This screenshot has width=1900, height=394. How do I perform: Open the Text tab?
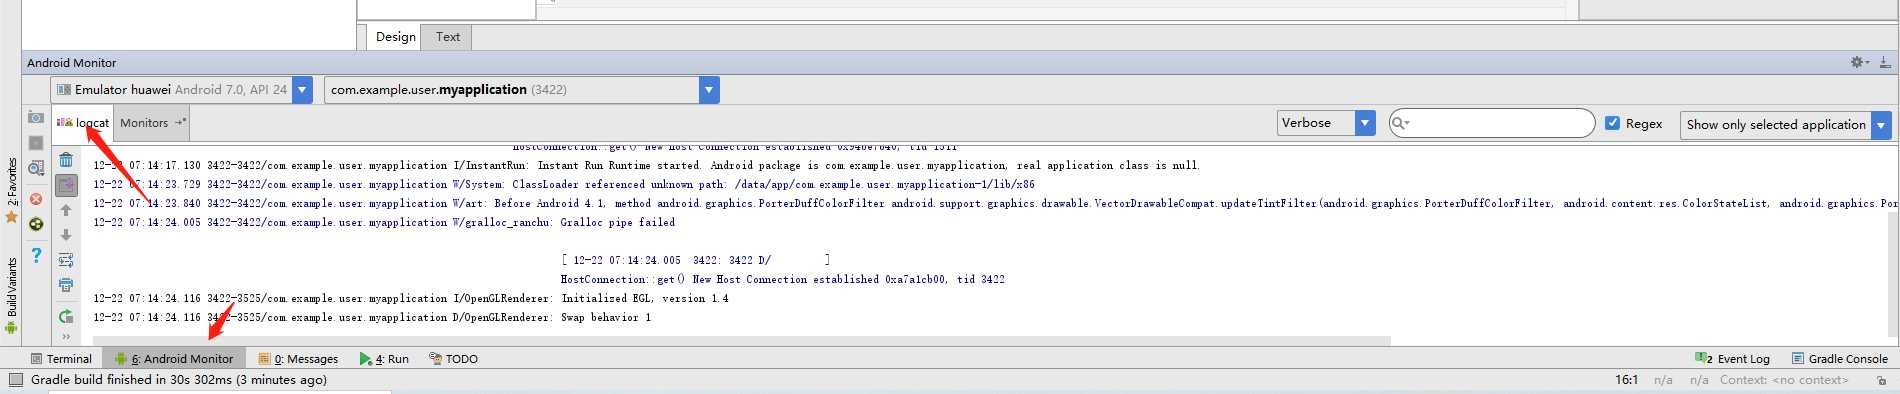coord(447,37)
